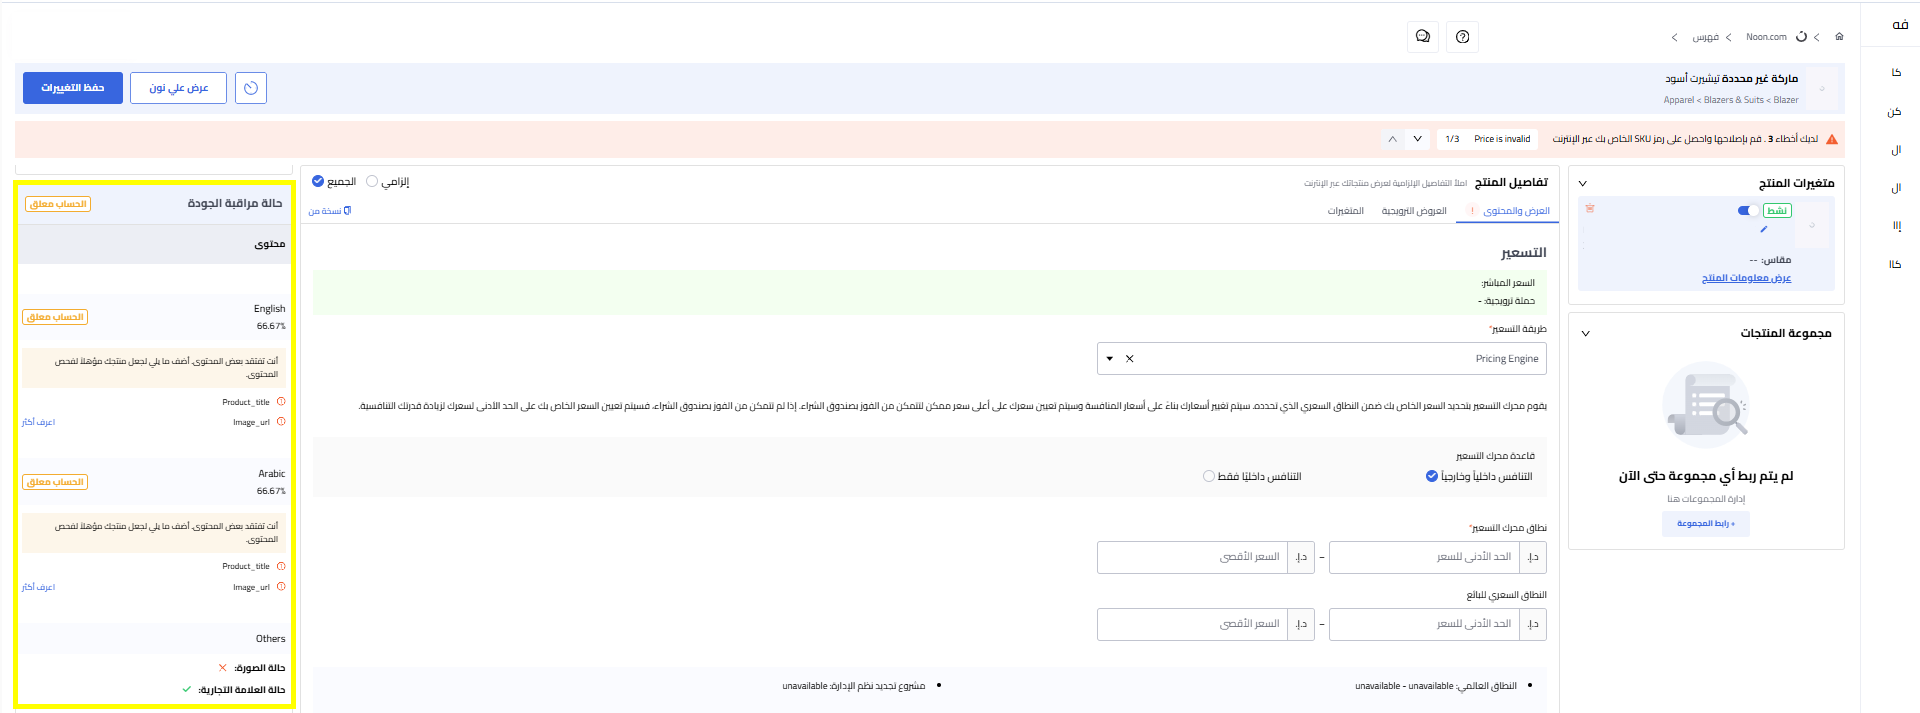Open the Pricing Engine dropdown

1109,359
